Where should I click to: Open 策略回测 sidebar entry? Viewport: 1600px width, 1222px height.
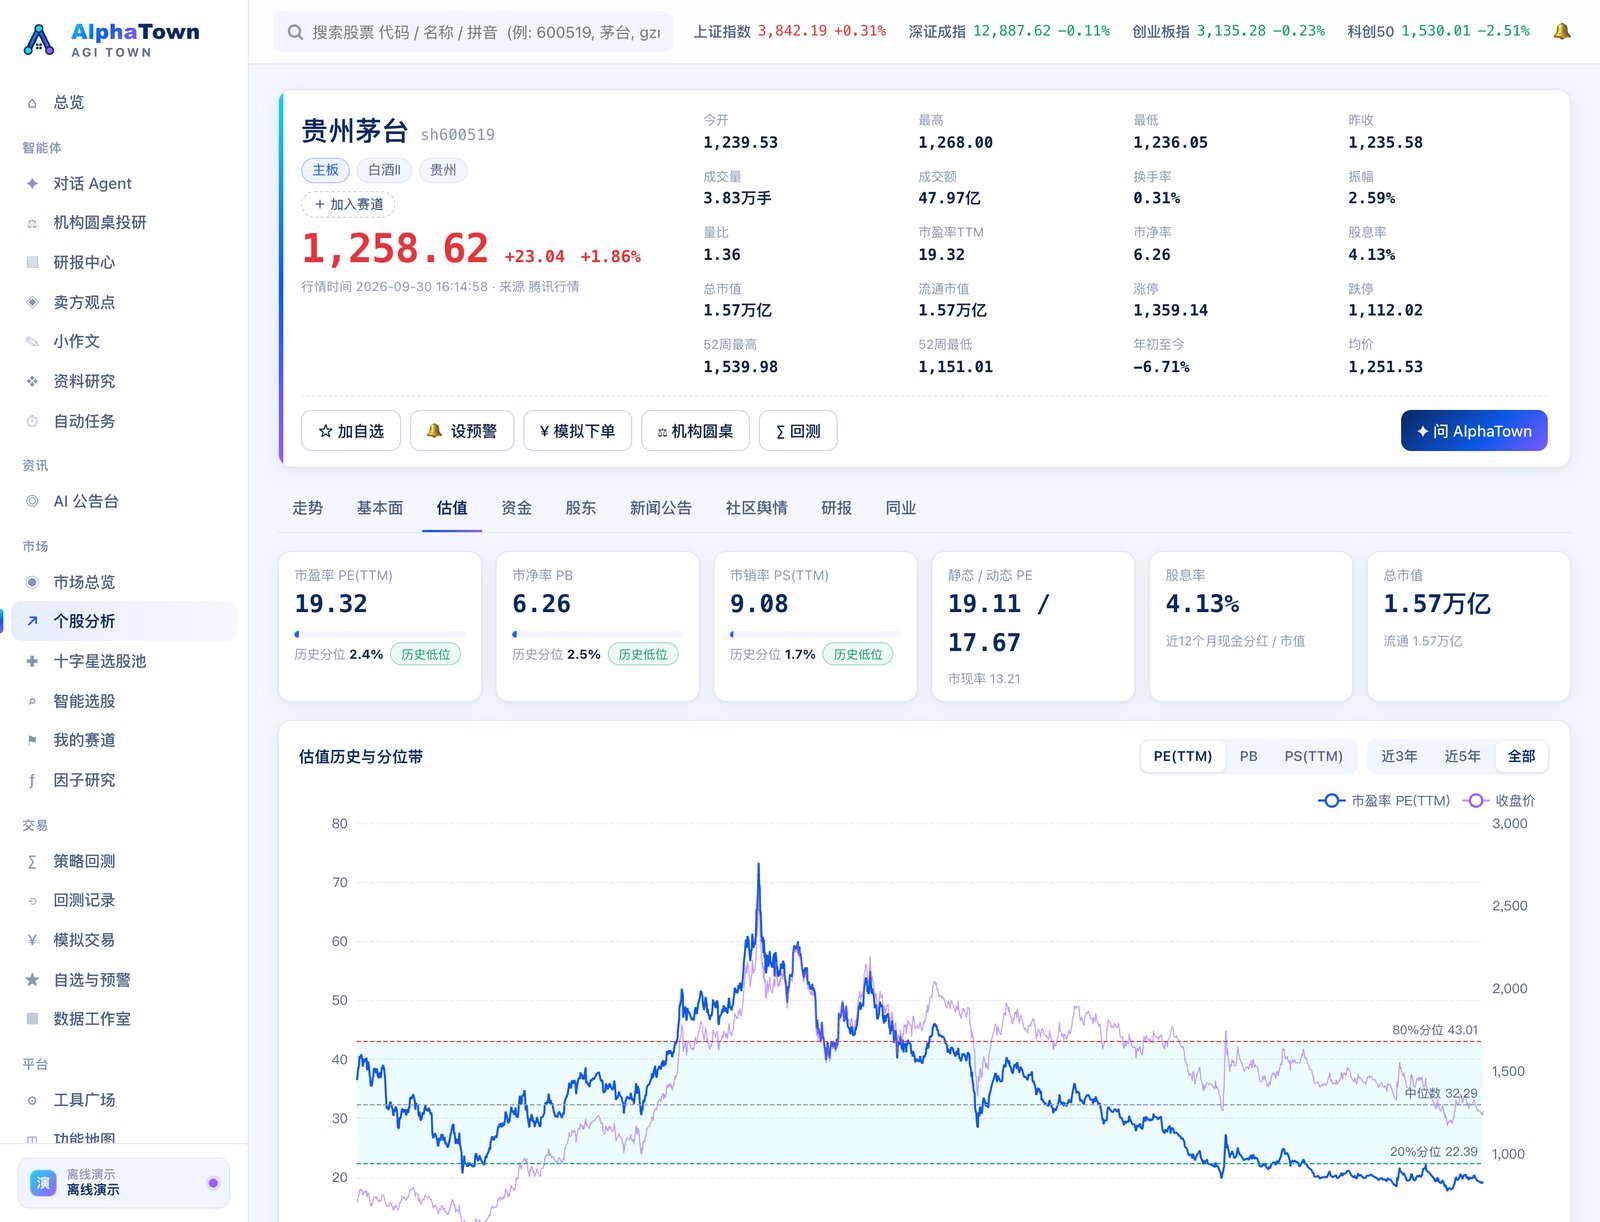(124, 861)
